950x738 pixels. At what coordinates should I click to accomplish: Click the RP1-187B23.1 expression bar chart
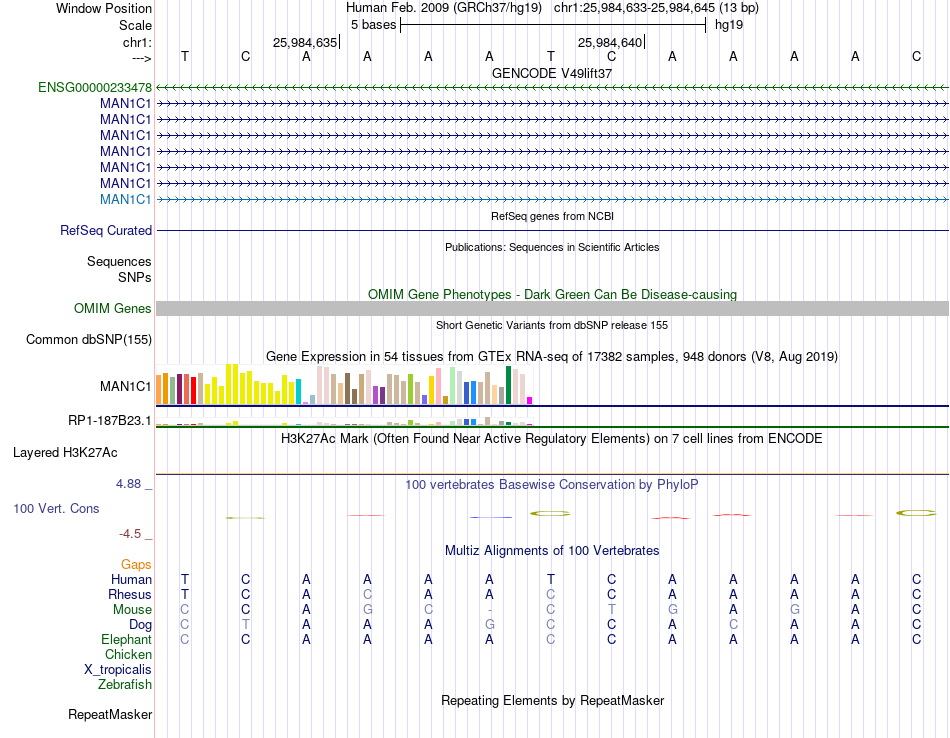click(344, 421)
